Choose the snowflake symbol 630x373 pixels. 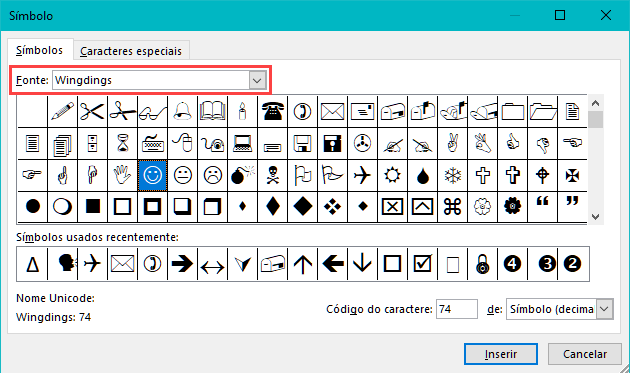[452, 175]
